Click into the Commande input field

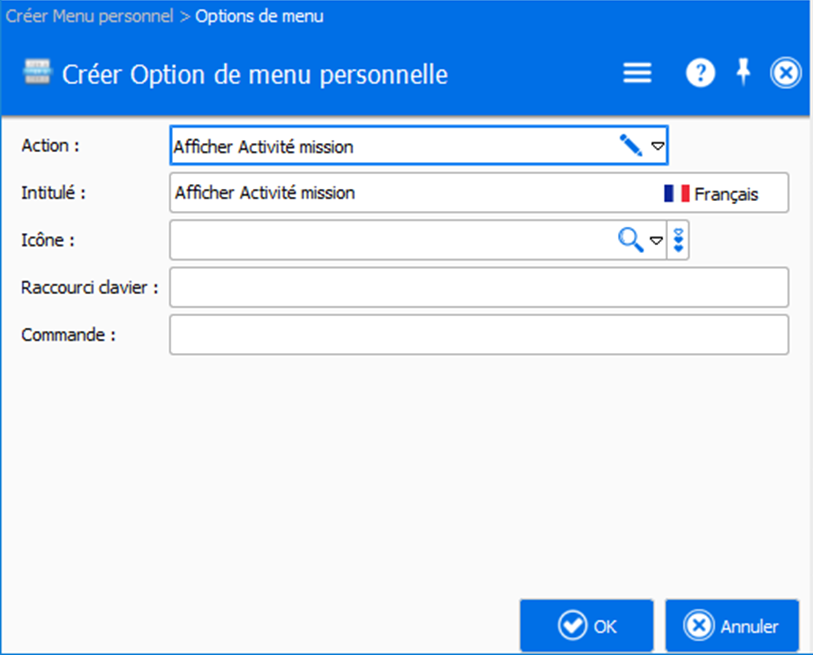click(478, 334)
